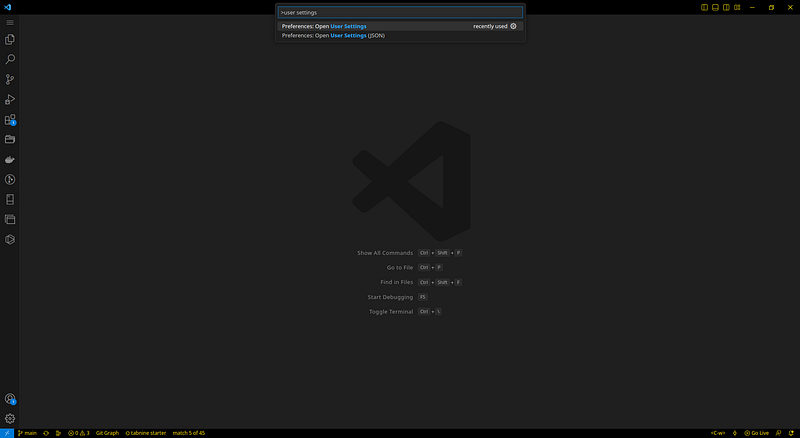Open the errors and warnings status indicator

[x=79, y=433]
